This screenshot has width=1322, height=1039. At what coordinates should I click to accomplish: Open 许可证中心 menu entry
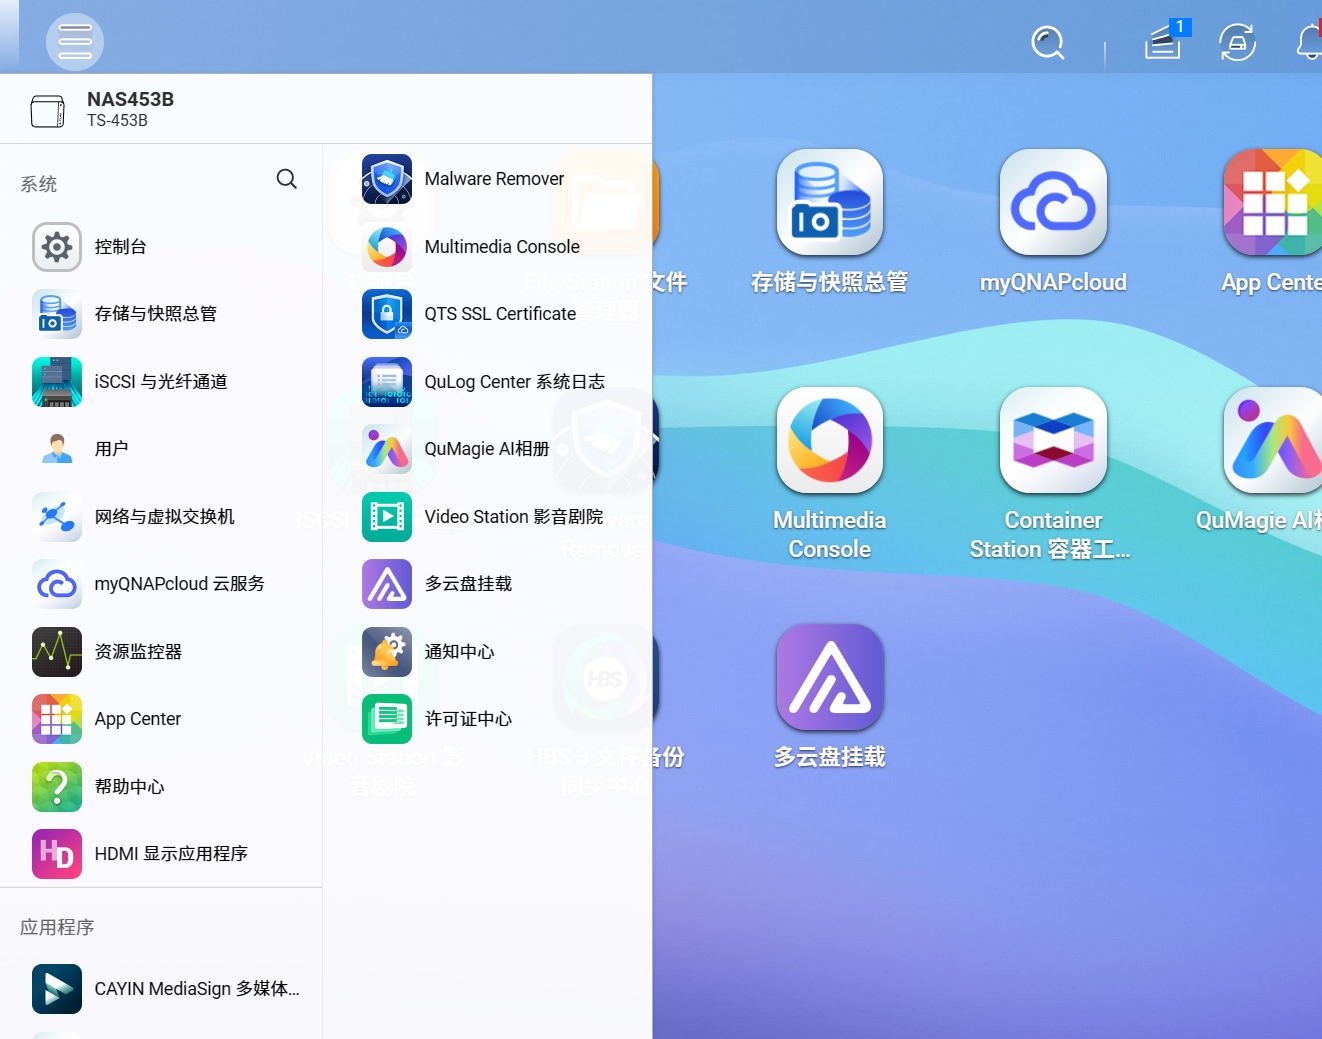tap(487, 719)
